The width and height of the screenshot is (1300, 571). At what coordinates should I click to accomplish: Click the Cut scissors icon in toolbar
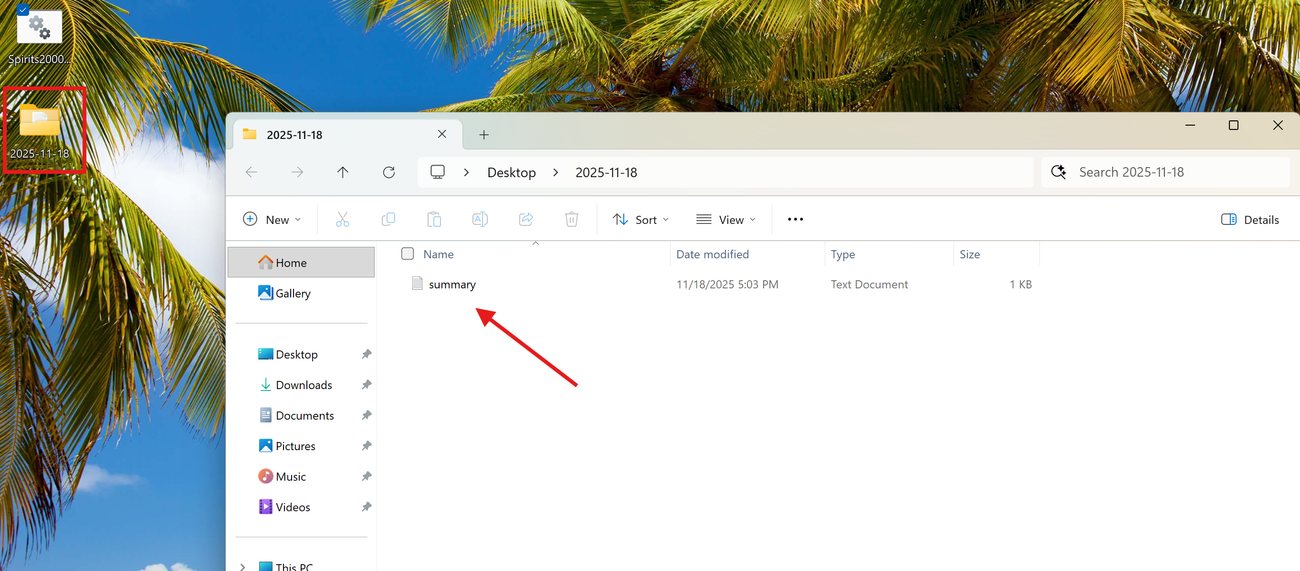tap(342, 219)
